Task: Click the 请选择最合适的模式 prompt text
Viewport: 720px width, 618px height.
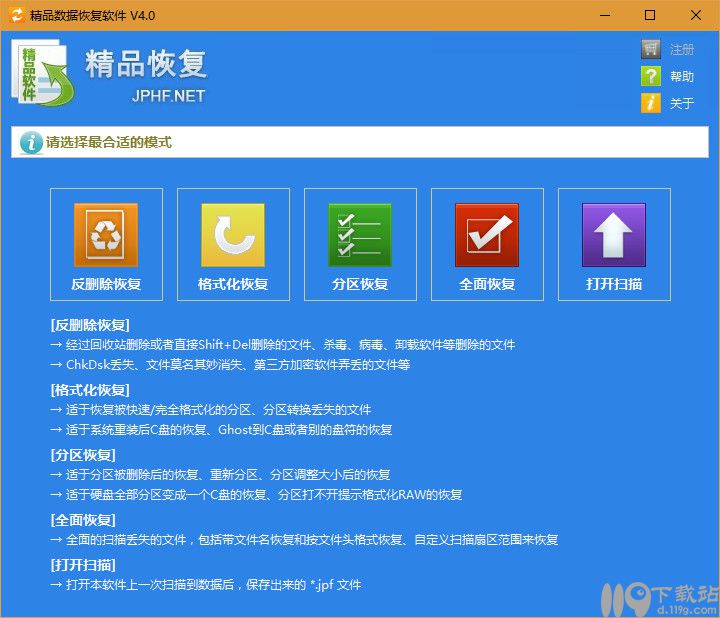Action: tap(108, 142)
